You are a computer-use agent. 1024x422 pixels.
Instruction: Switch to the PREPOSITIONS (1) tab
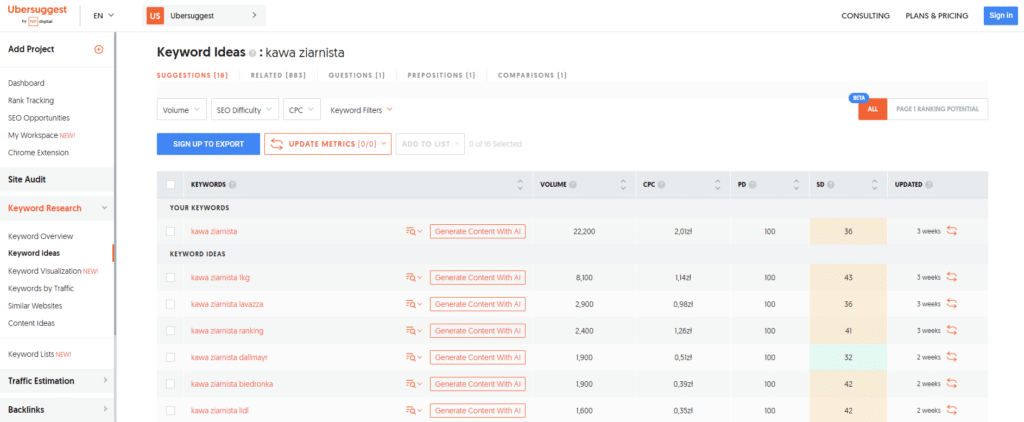pyautogui.click(x=441, y=75)
